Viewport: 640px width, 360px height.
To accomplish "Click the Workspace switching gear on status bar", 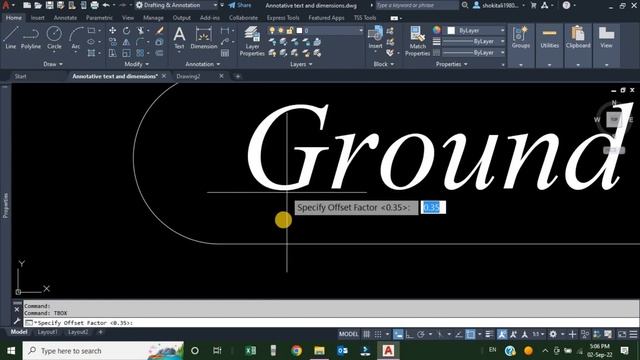I will point(553,334).
